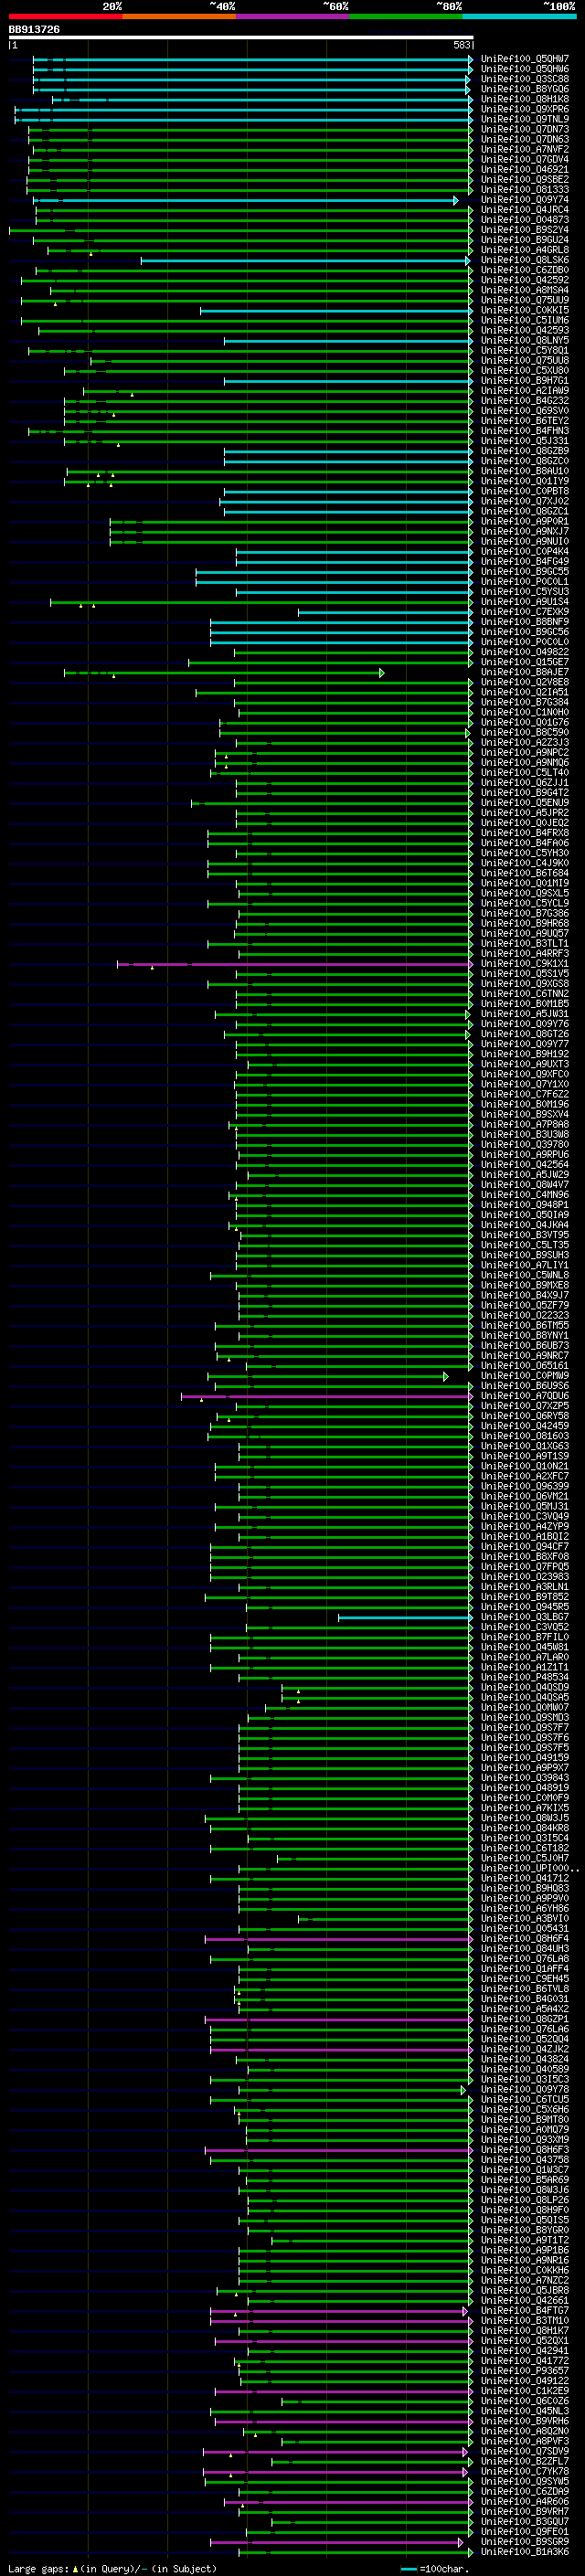Click UniRef100_P48534 entry
Image resolution: width=585 pixels, height=2576 pixels.
(x=525, y=1677)
